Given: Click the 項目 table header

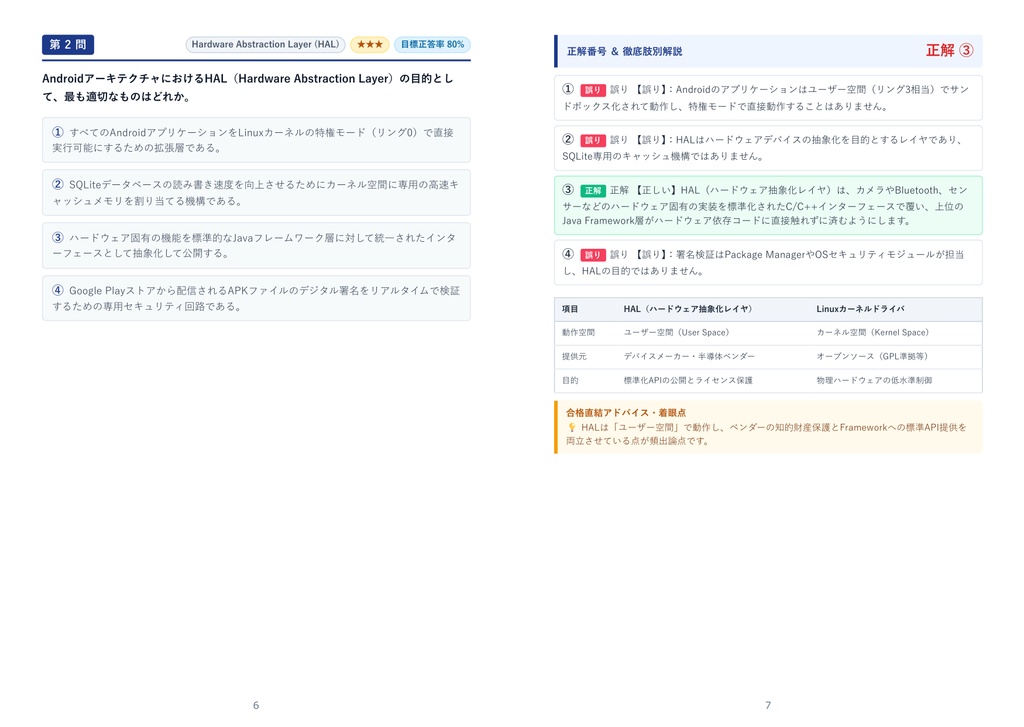Looking at the screenshot, I should (570, 309).
